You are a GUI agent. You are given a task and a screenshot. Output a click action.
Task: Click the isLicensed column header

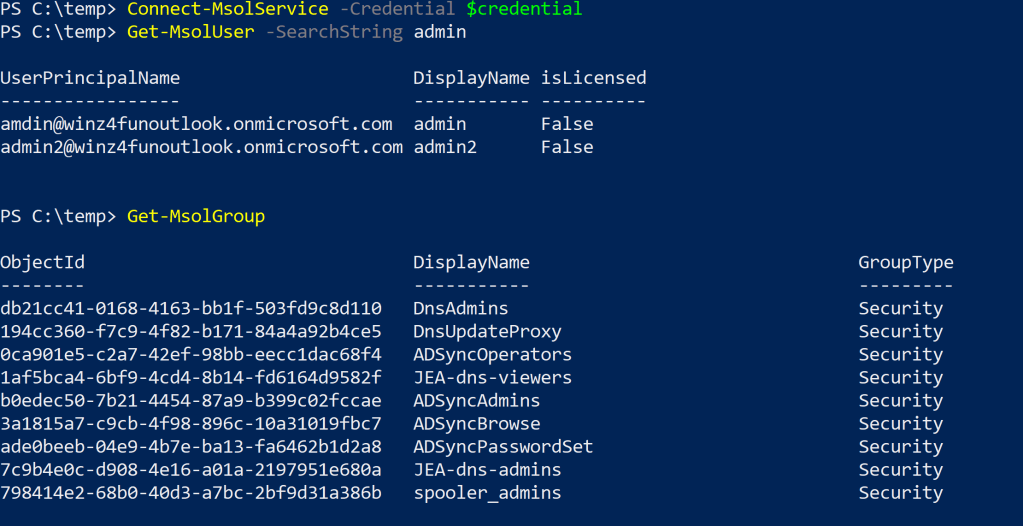coord(593,78)
